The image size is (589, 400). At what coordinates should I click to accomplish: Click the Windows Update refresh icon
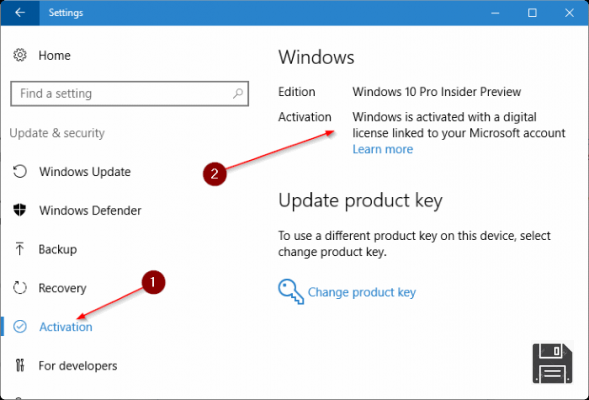pyautogui.click(x=20, y=172)
